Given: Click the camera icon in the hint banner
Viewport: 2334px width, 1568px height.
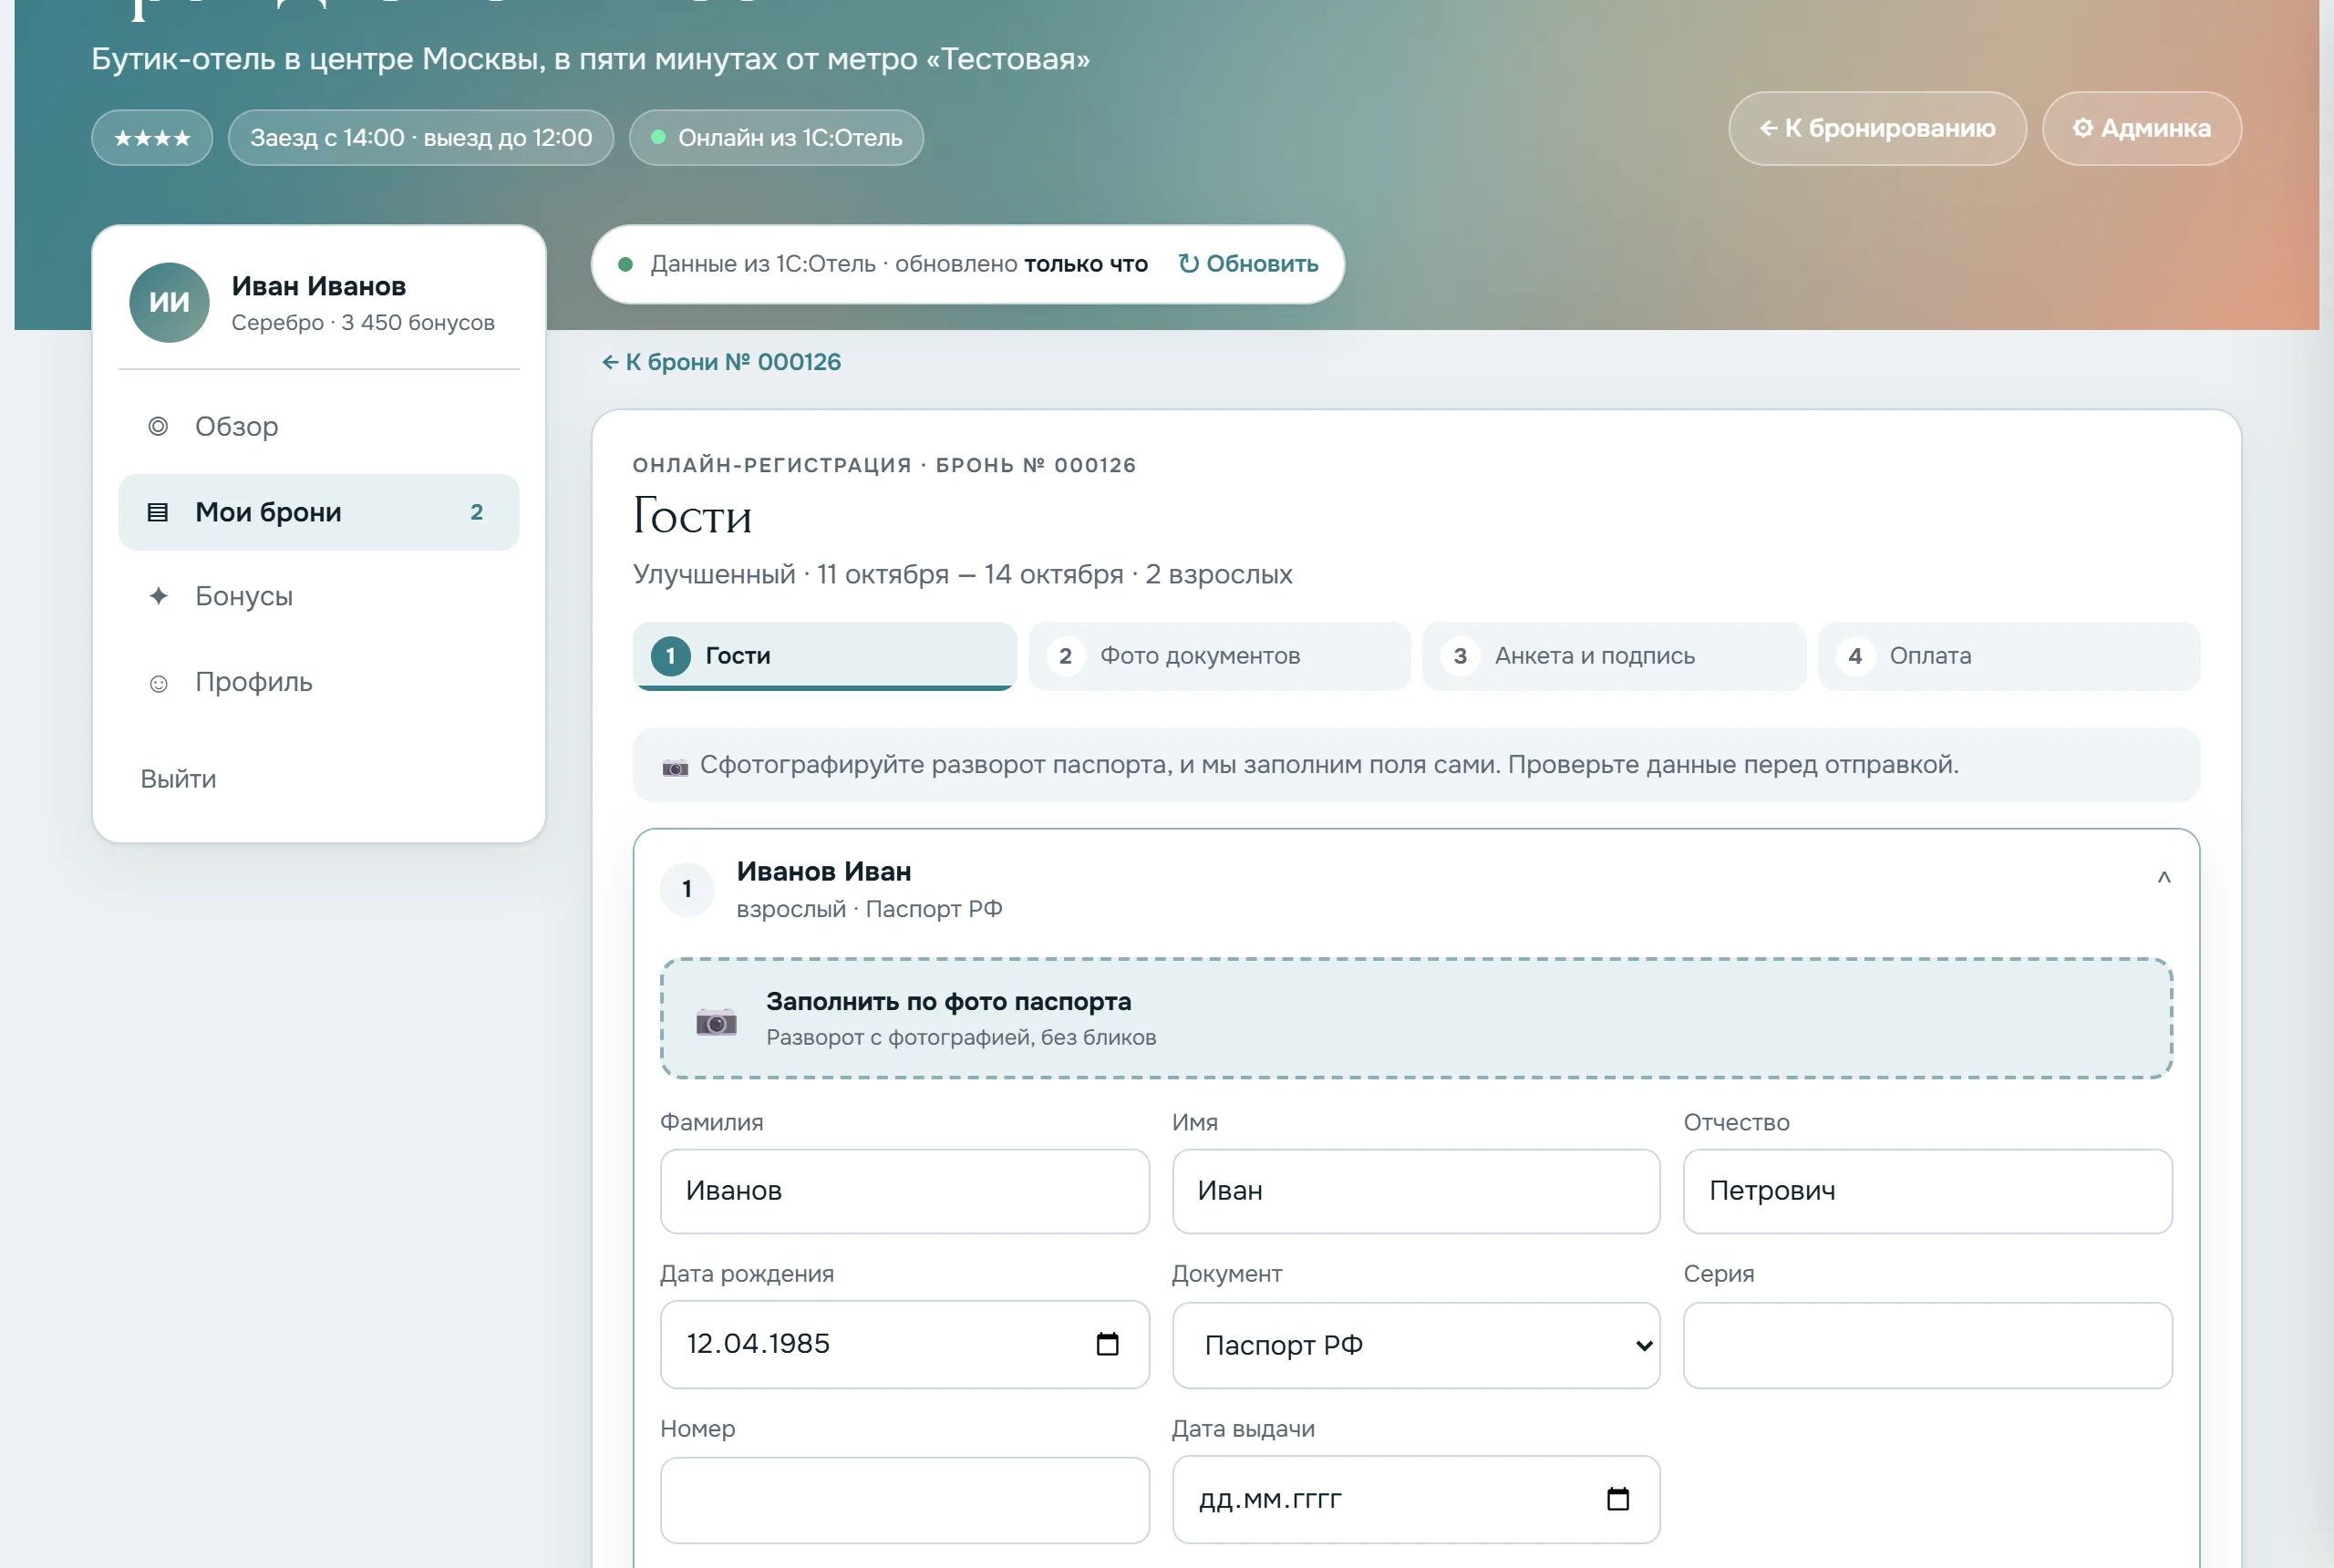Looking at the screenshot, I should coord(675,767).
